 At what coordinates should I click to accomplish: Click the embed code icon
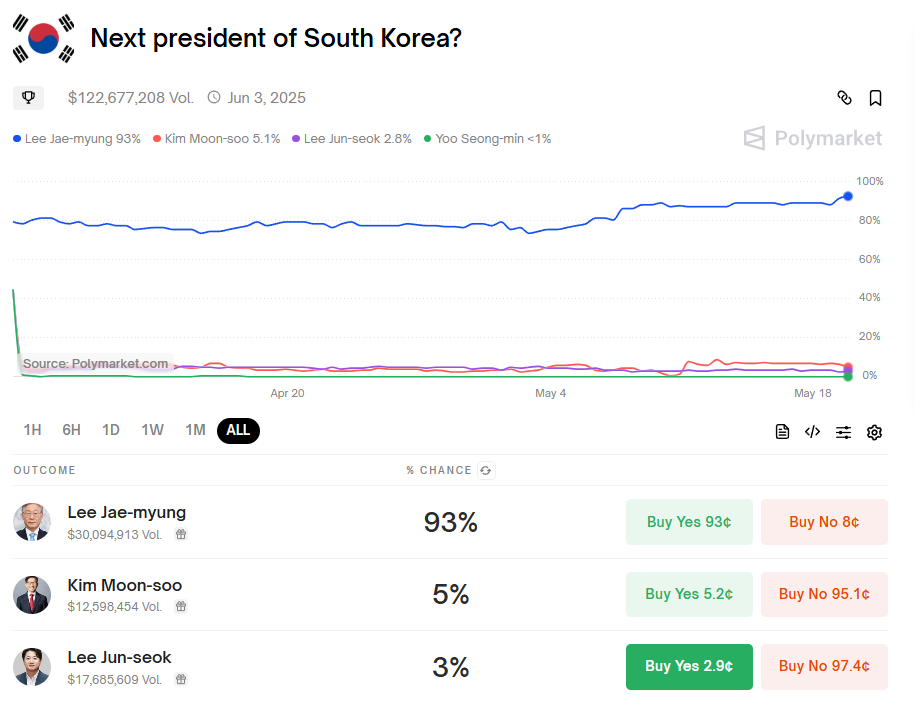tap(812, 432)
